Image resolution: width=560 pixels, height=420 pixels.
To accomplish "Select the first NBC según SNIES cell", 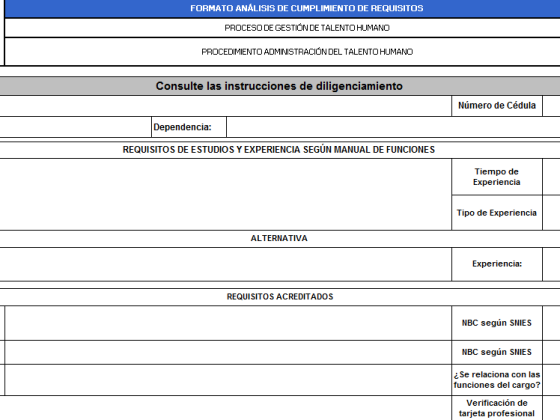I will tap(497, 323).
